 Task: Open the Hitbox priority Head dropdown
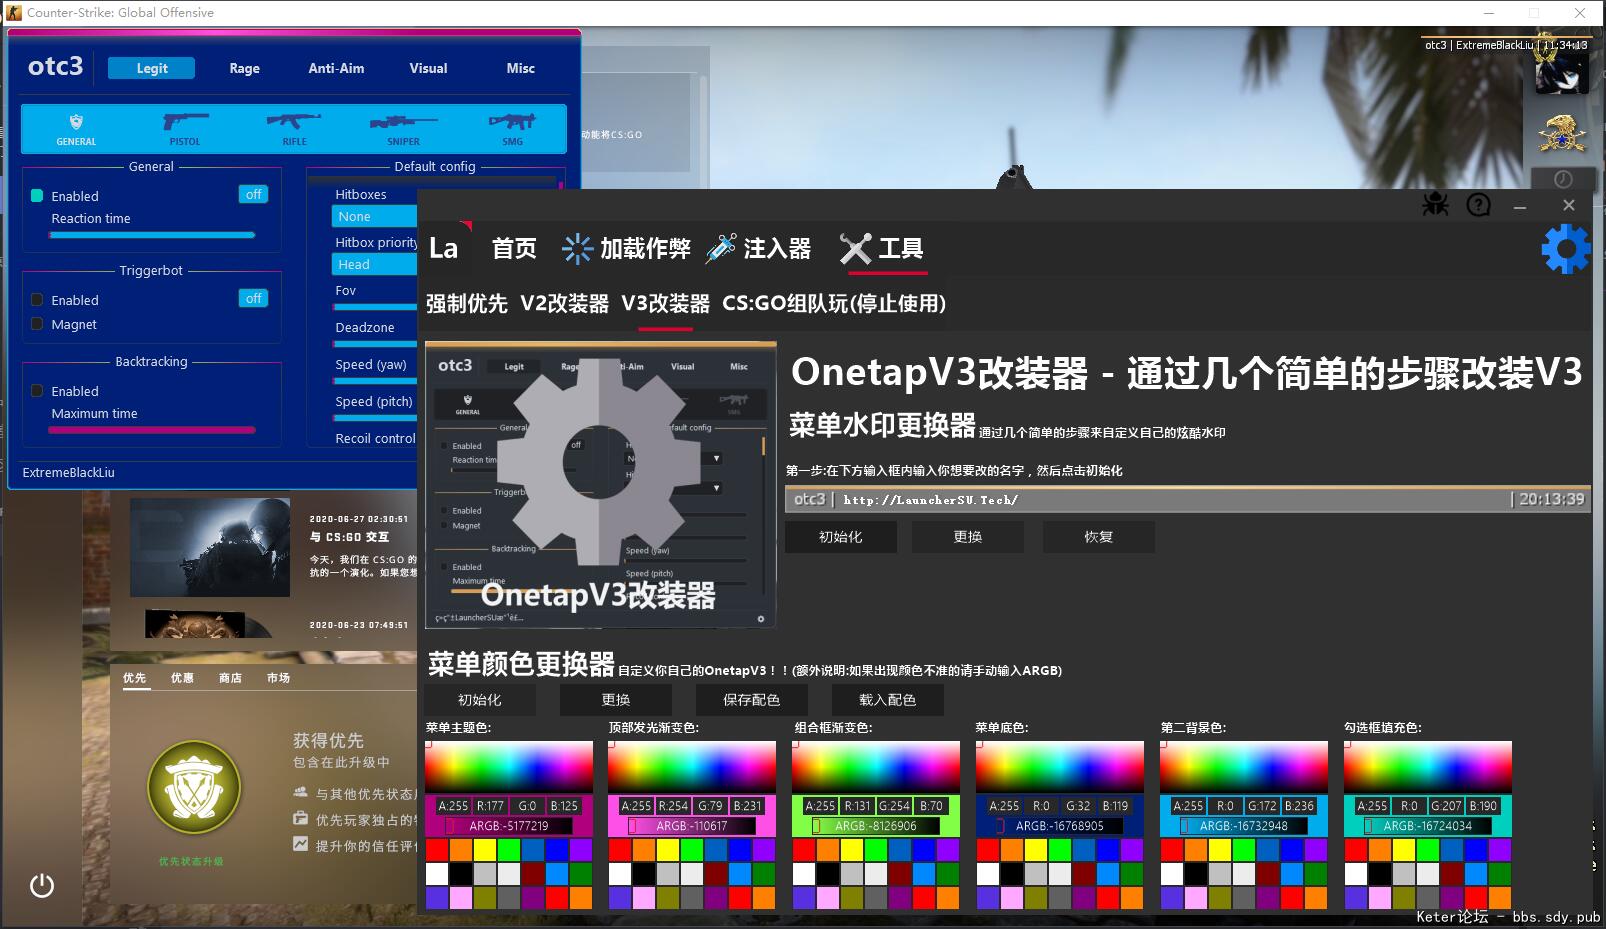click(x=374, y=265)
